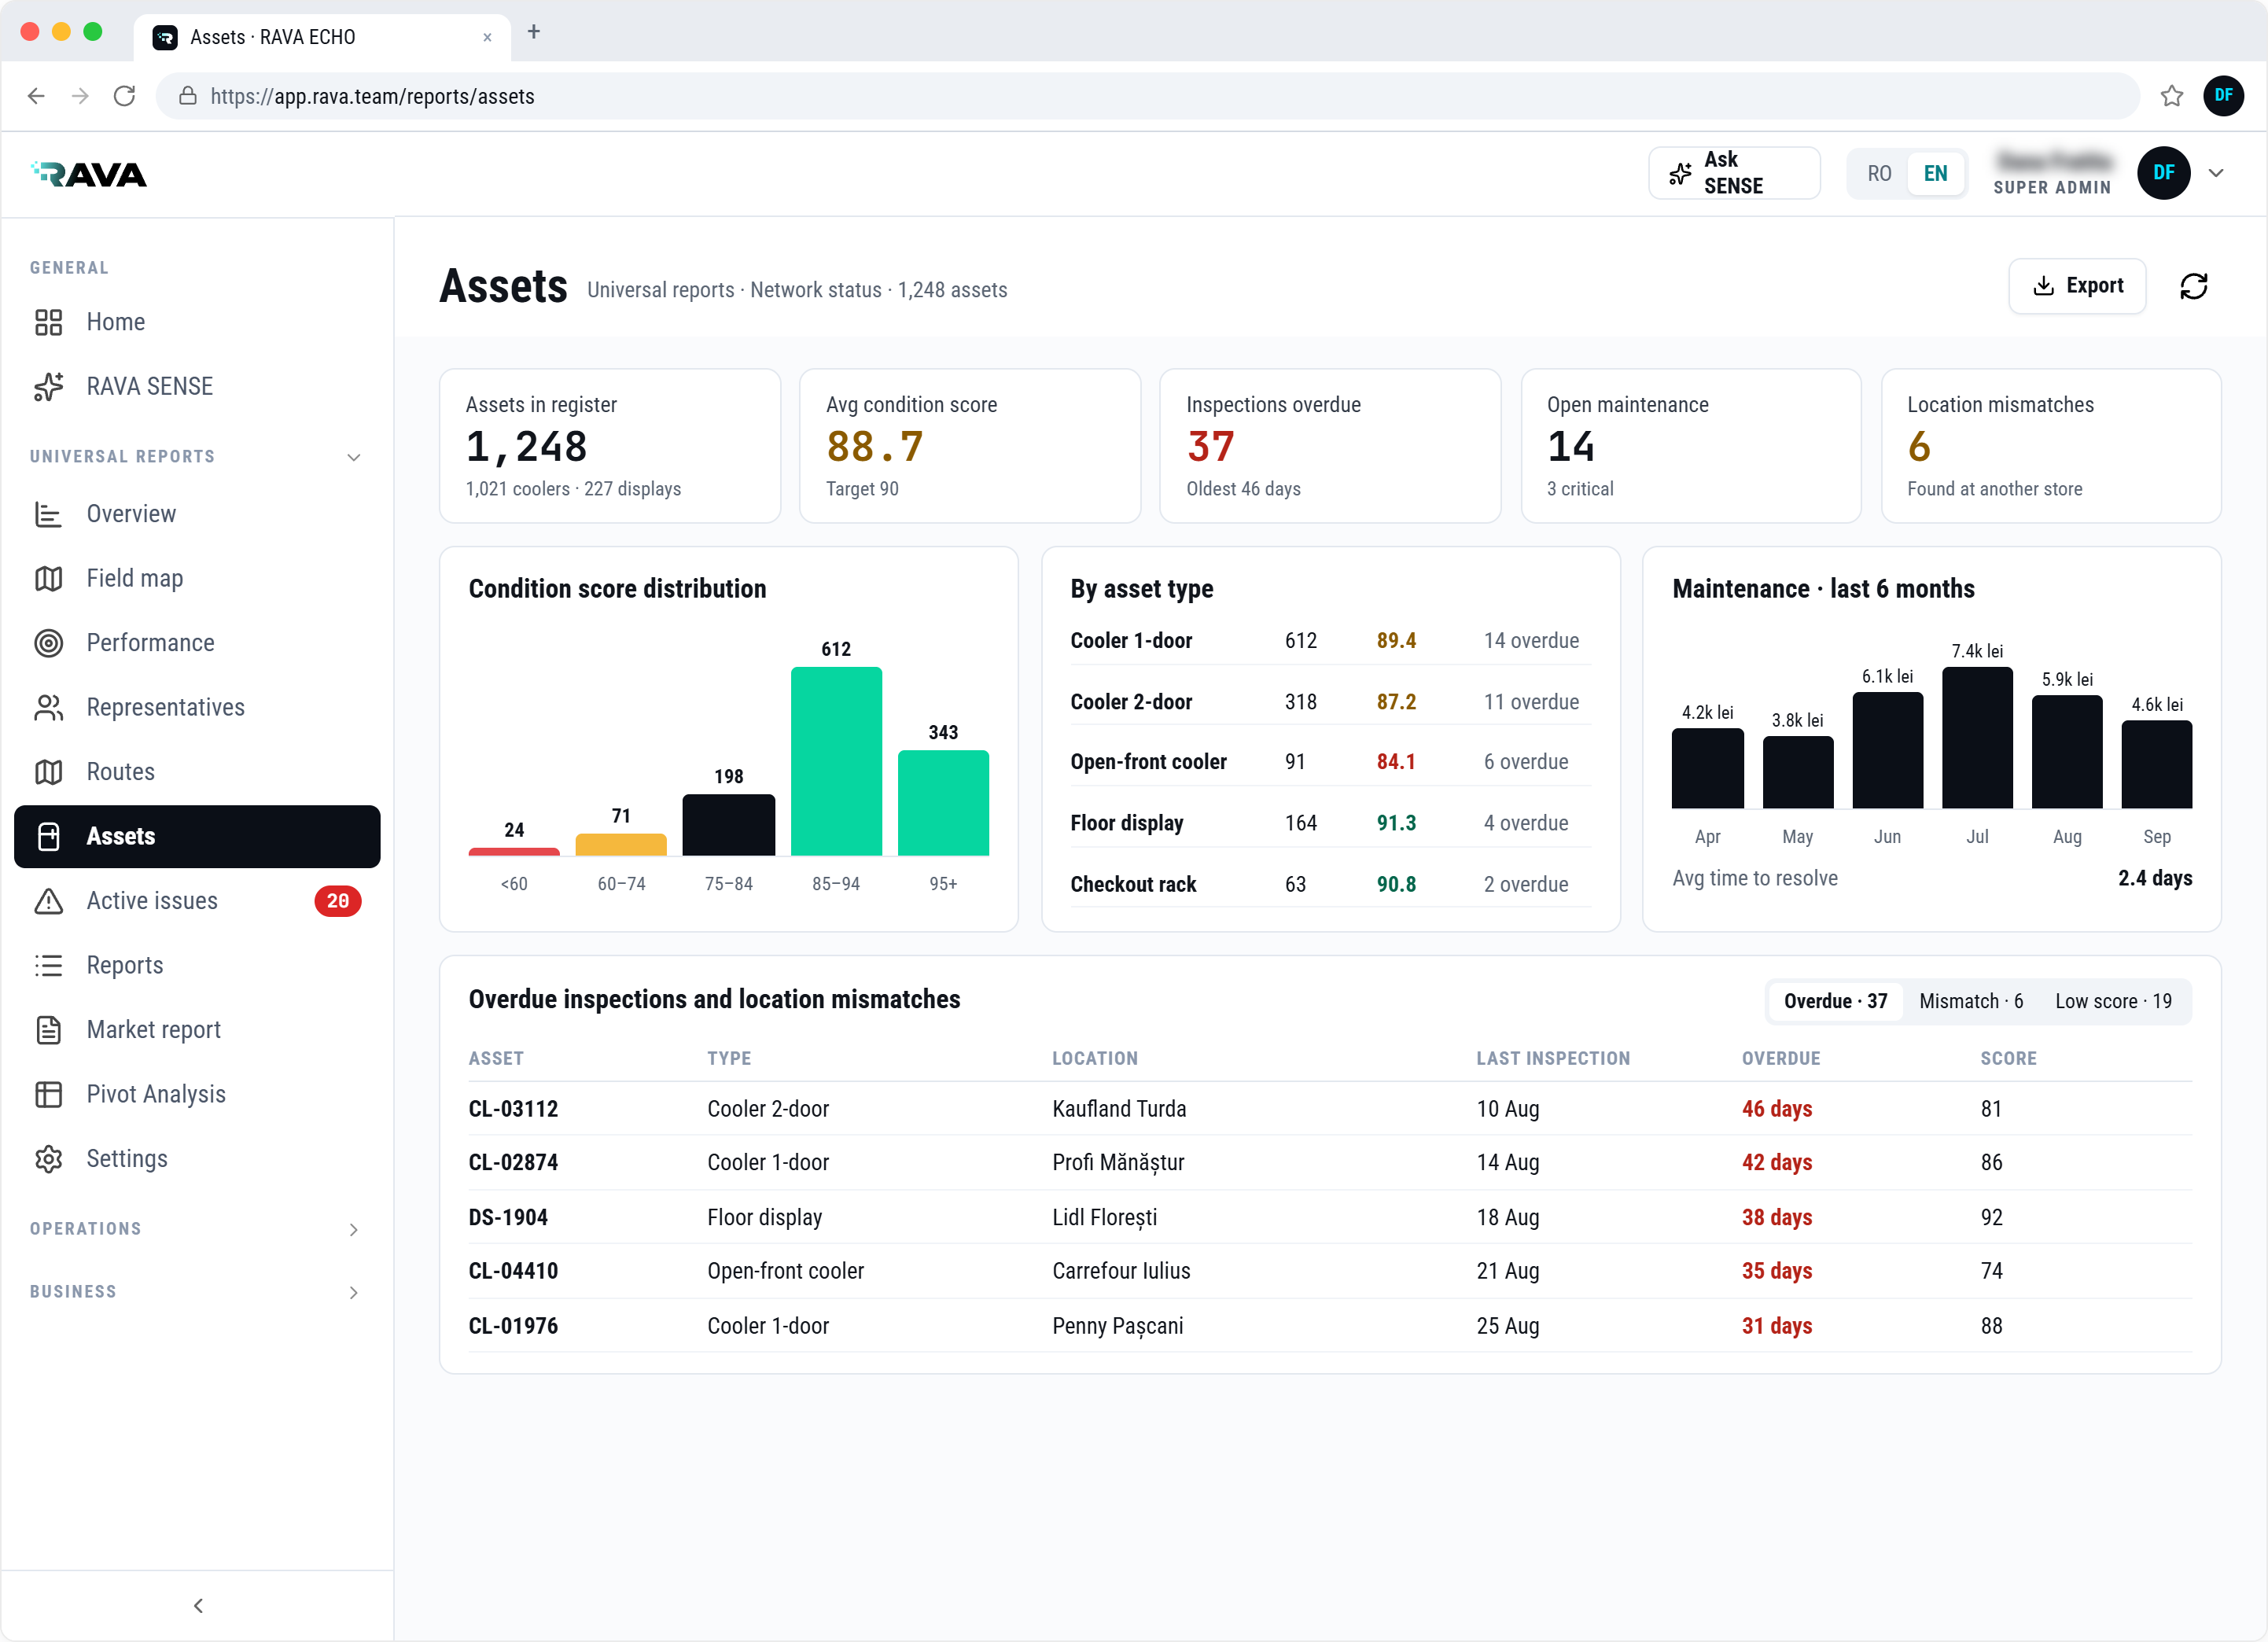Open the browser profile DF avatar

coord(2223,96)
